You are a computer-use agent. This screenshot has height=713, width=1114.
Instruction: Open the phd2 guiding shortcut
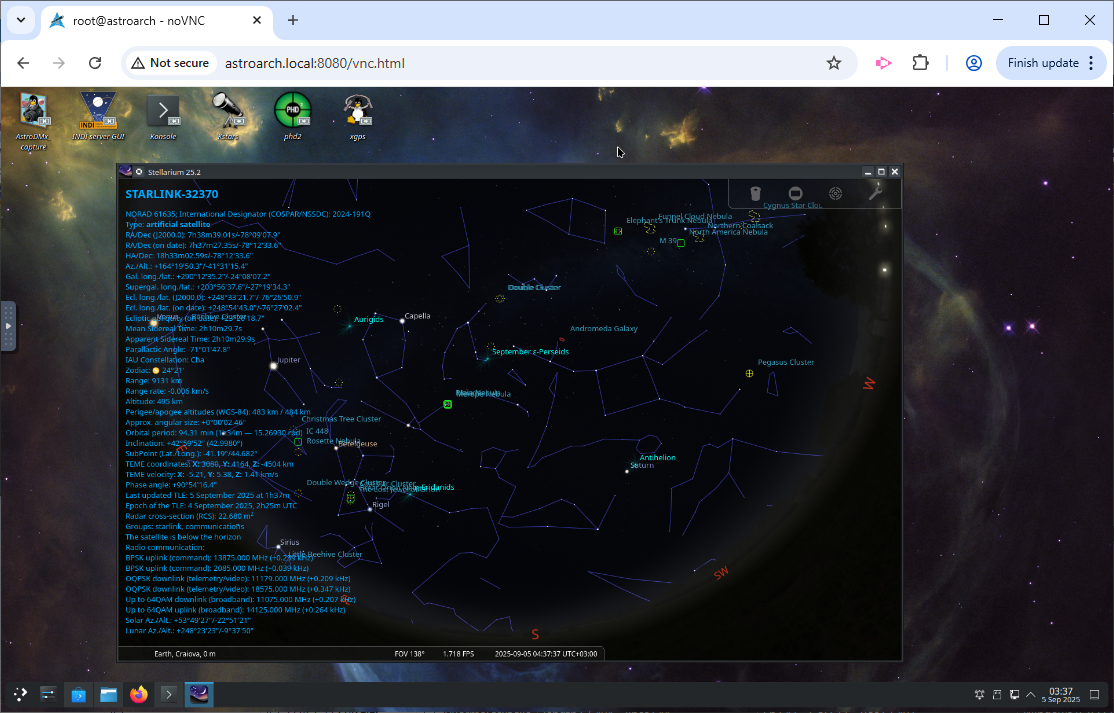point(293,116)
